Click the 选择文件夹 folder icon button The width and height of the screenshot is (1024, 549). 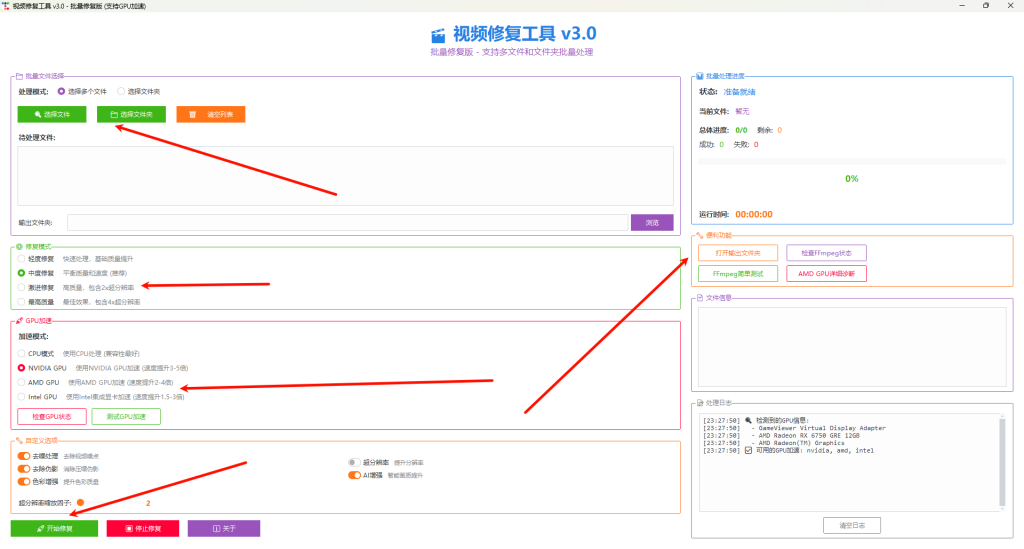point(131,114)
